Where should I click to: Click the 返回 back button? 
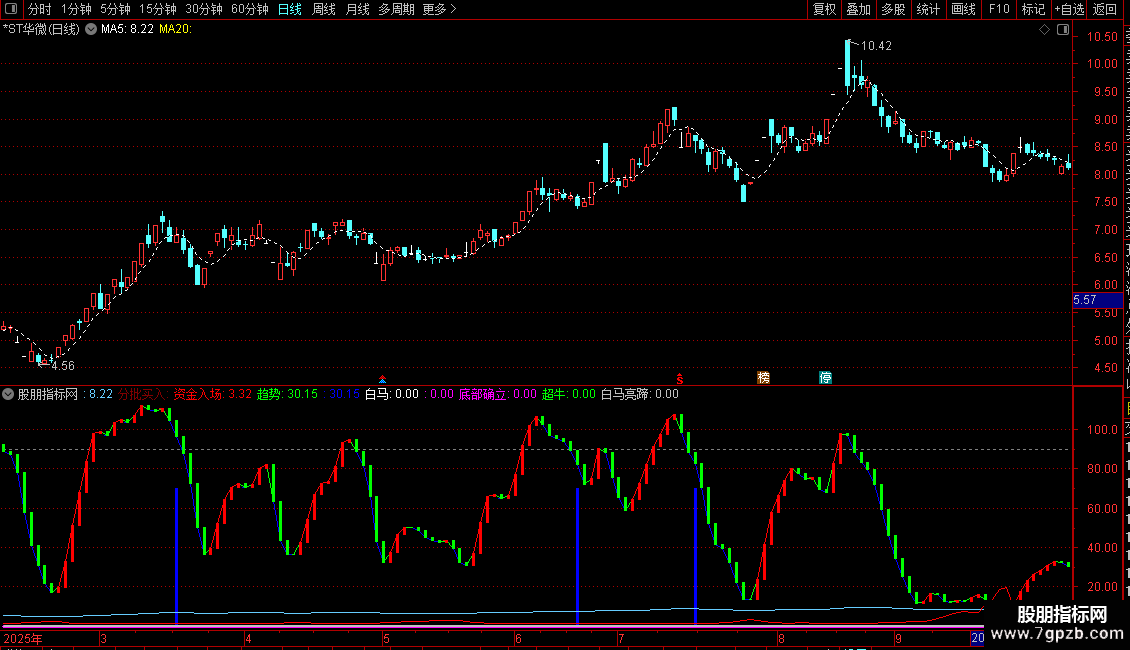click(1105, 9)
